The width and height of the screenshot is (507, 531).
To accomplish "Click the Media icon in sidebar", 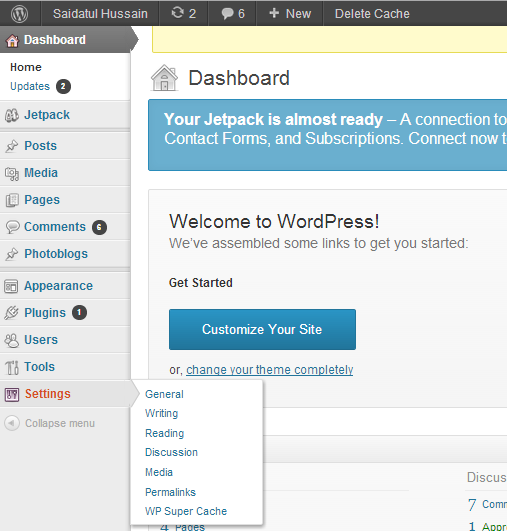I will (x=12, y=173).
